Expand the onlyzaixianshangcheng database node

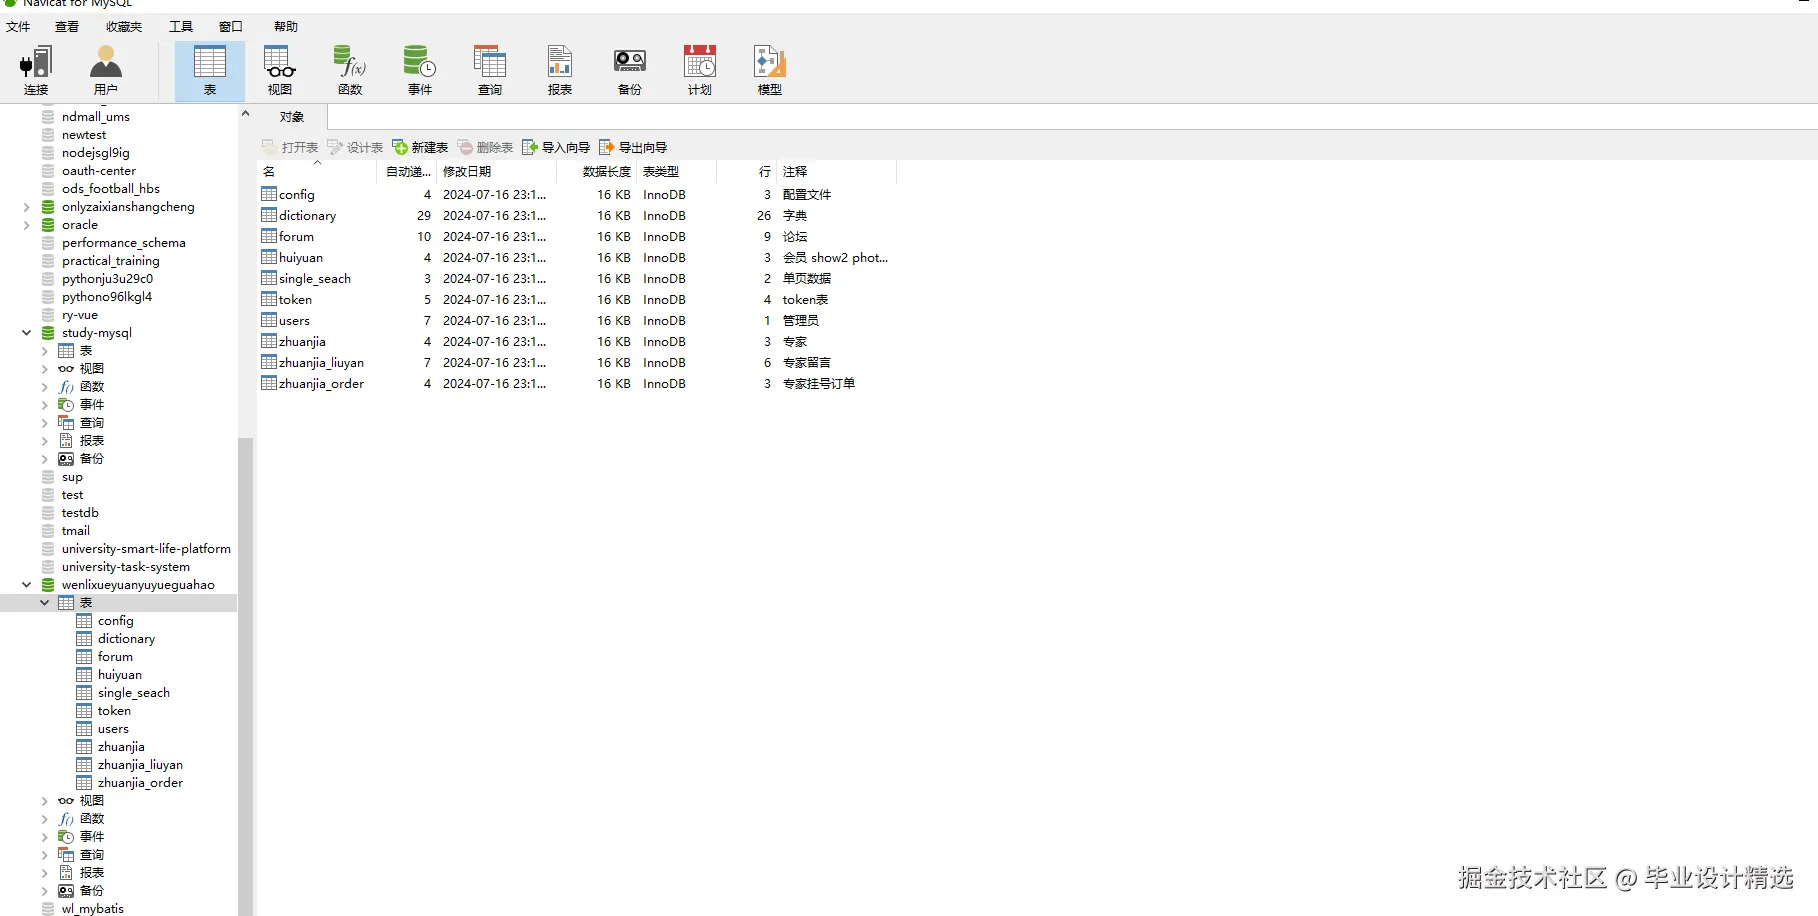27,207
